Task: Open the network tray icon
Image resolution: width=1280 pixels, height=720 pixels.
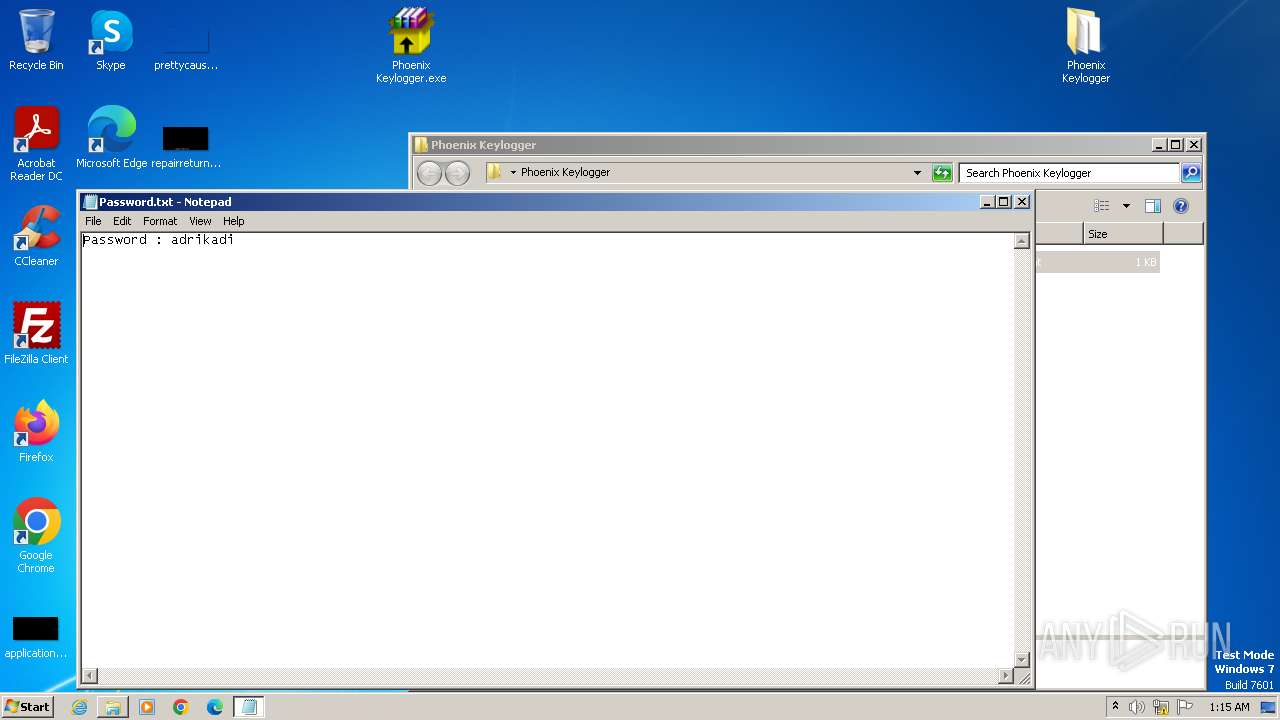Action: point(1161,707)
